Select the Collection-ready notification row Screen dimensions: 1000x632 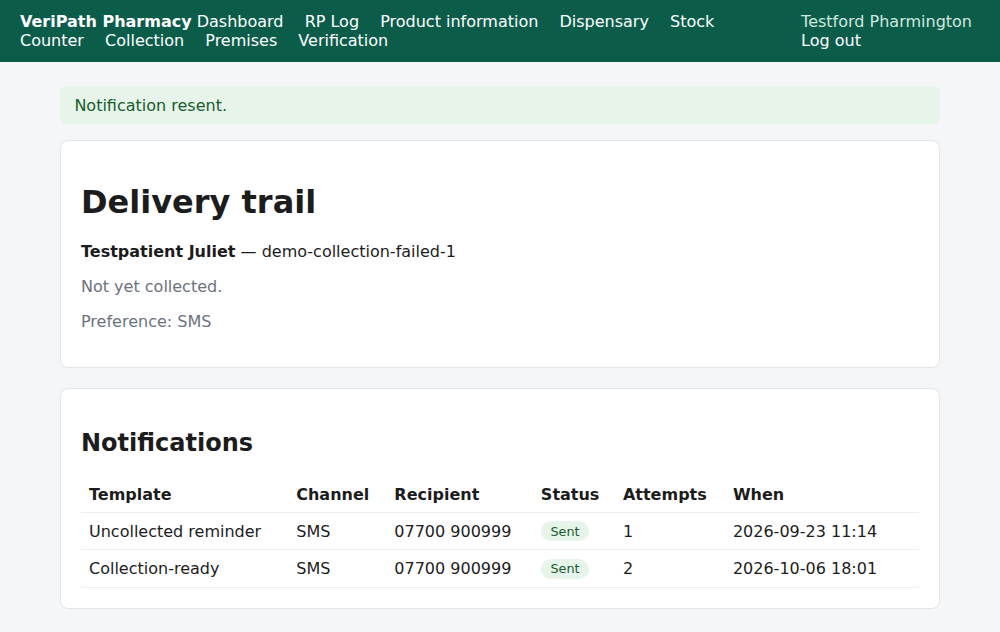click(x=500, y=568)
